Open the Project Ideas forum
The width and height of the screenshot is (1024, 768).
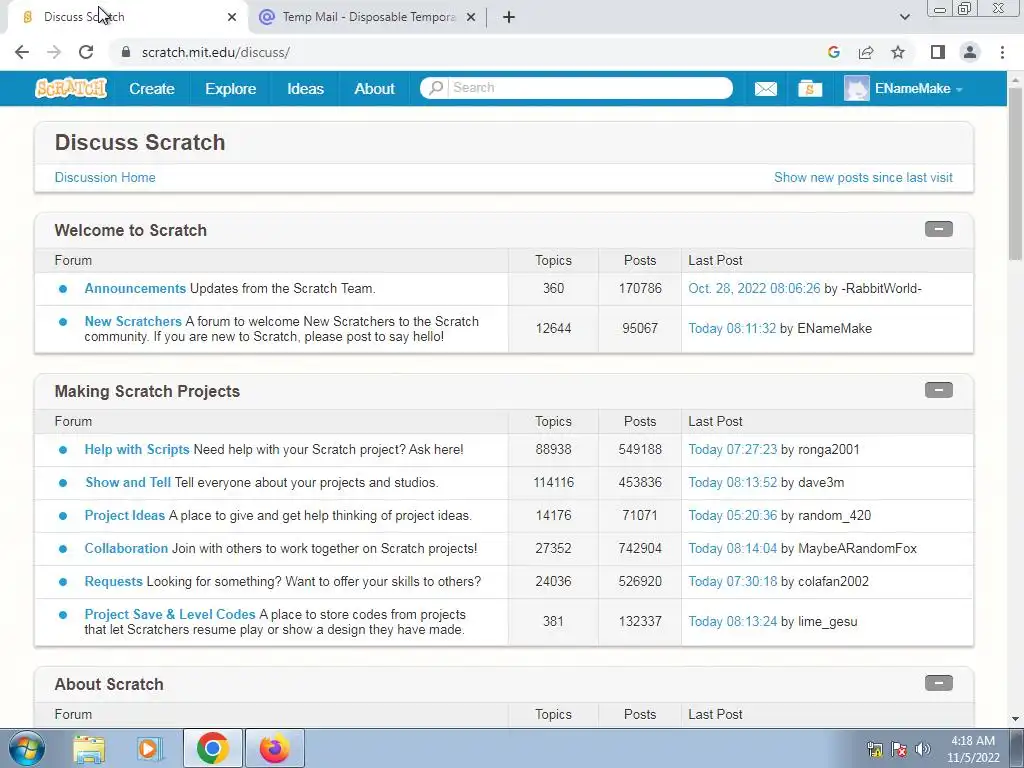point(125,515)
